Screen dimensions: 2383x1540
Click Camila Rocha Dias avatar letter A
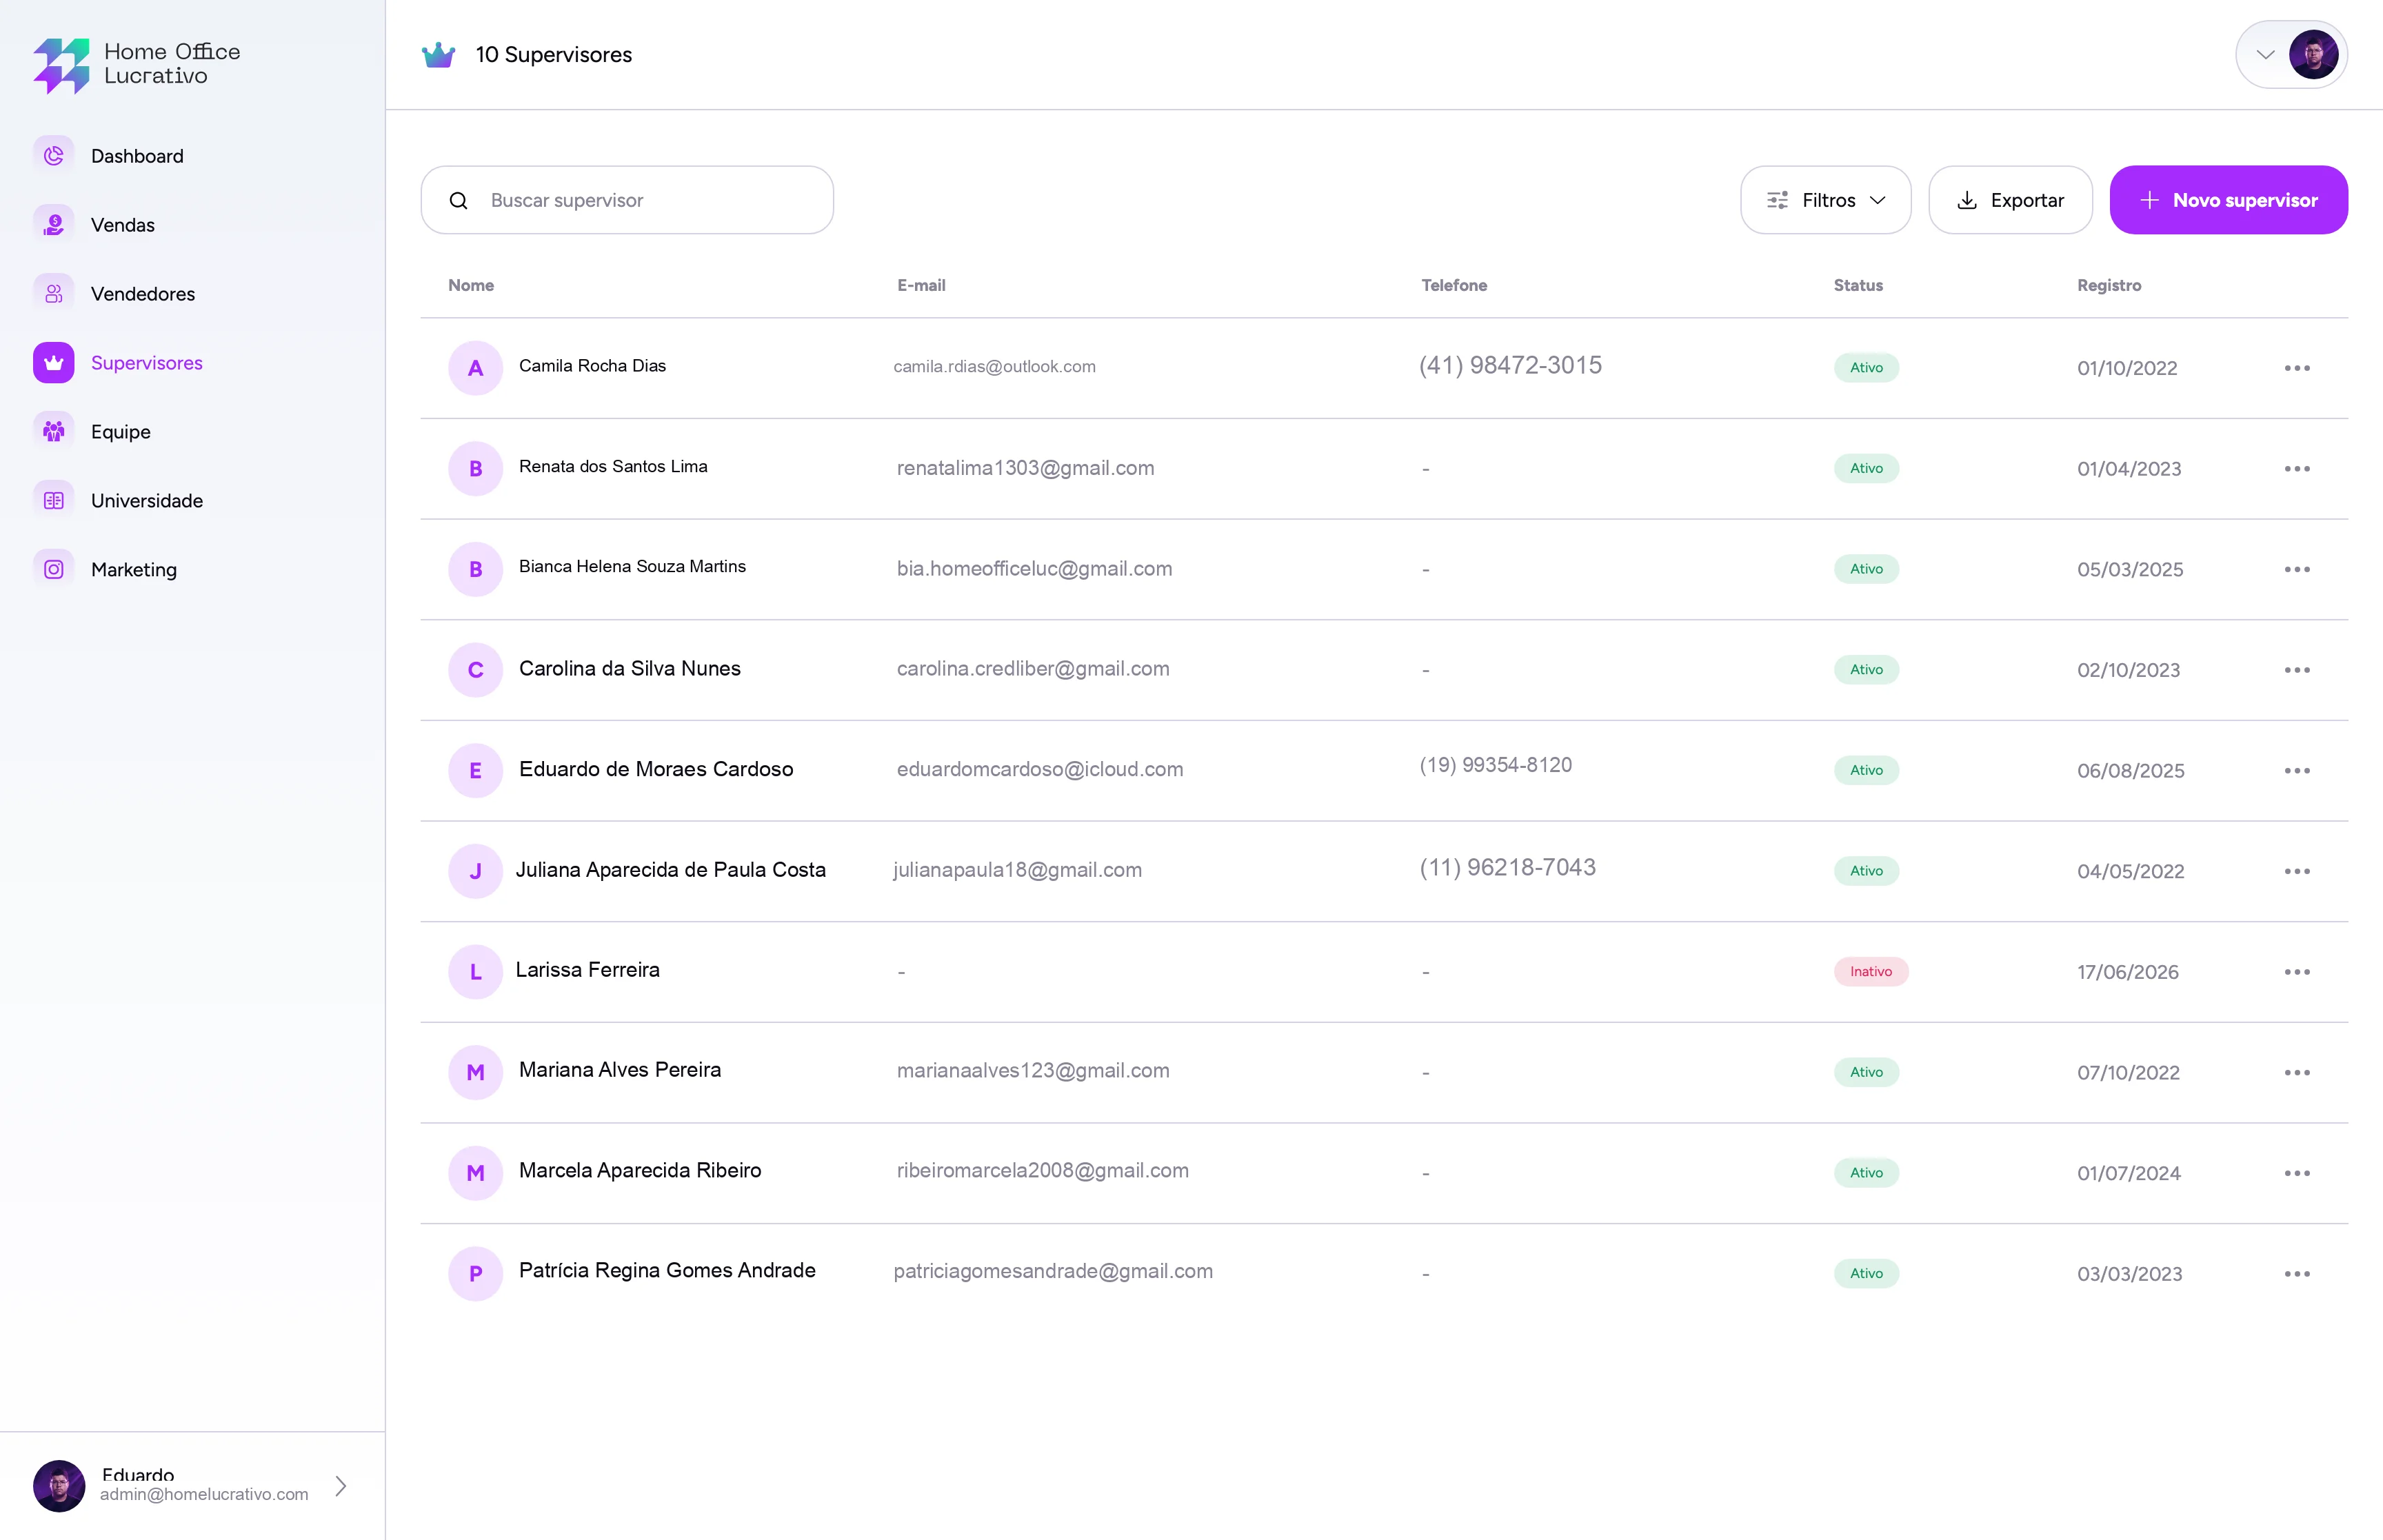[x=475, y=368]
